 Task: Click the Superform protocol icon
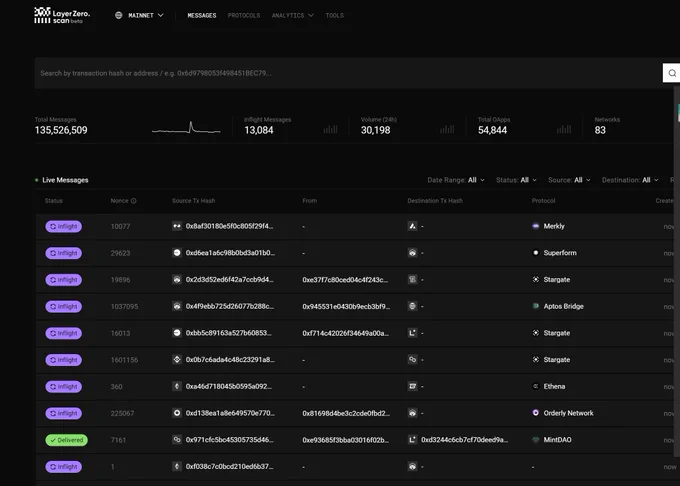[536, 253]
